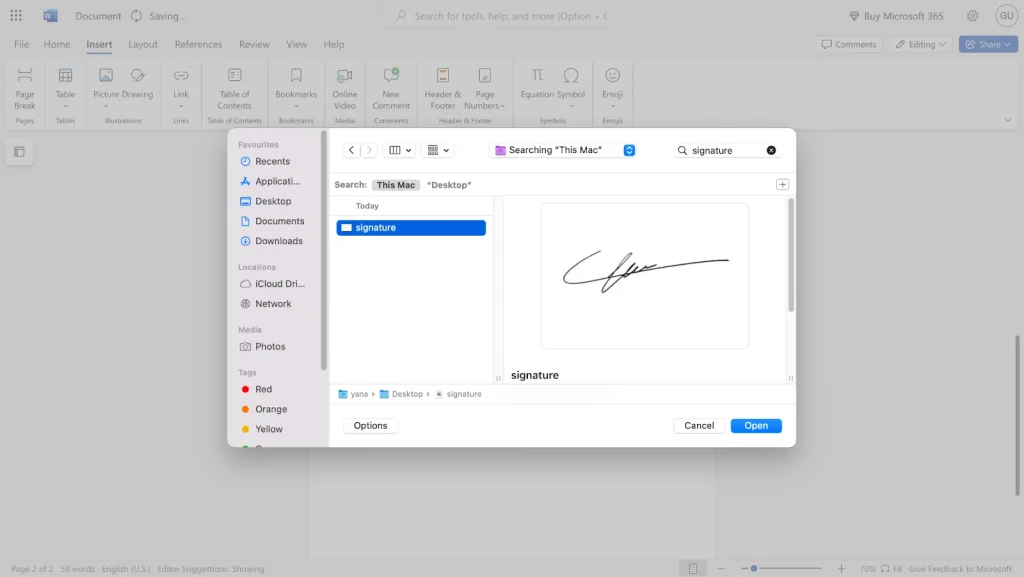
Task: Select the signature file in results list
Action: click(x=410, y=228)
